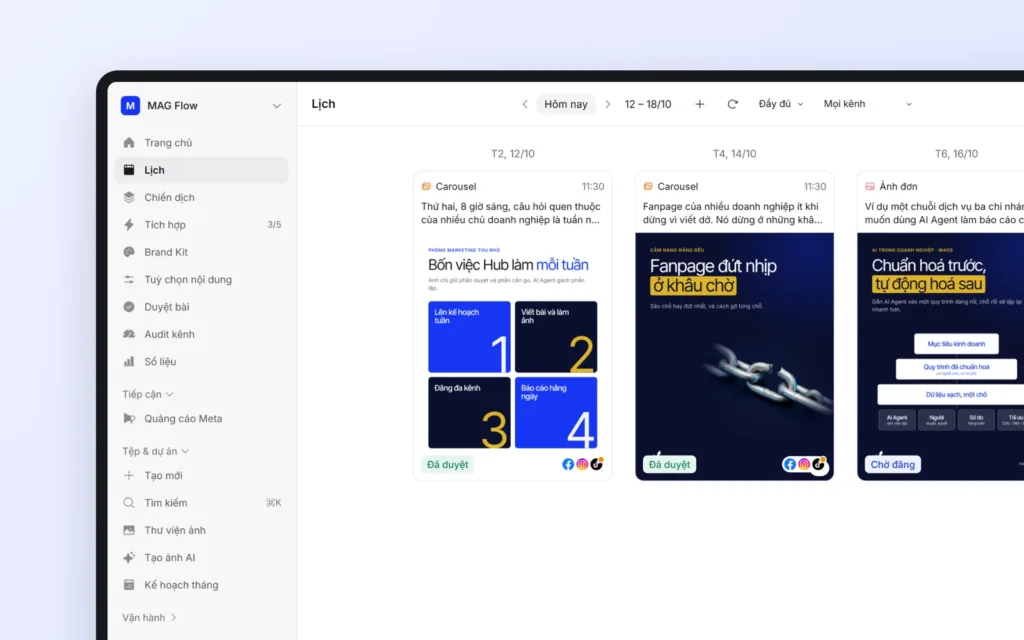The height and width of the screenshot is (640, 1024).
Task: Click the Trang chủ home icon
Action: pyautogui.click(x=129, y=142)
